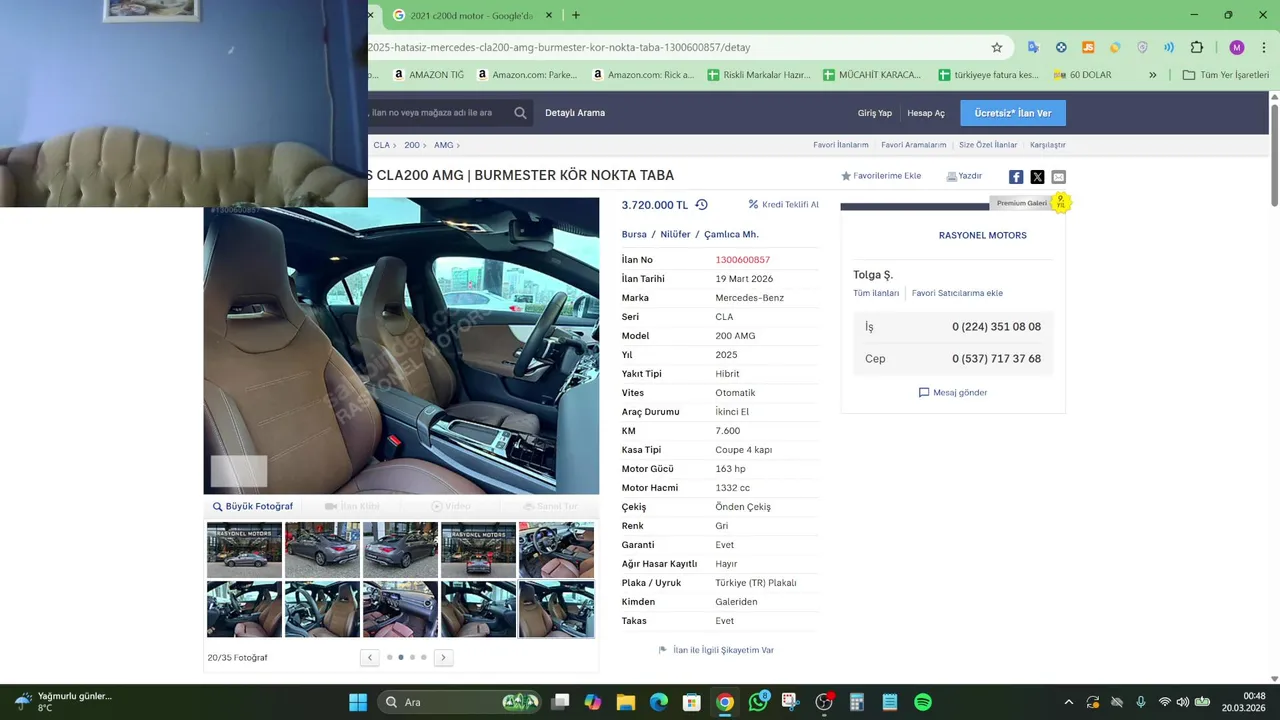Screen dimensions: 1280x720
Task: Open Microsoft Store from the taskbar
Action: click(x=692, y=702)
